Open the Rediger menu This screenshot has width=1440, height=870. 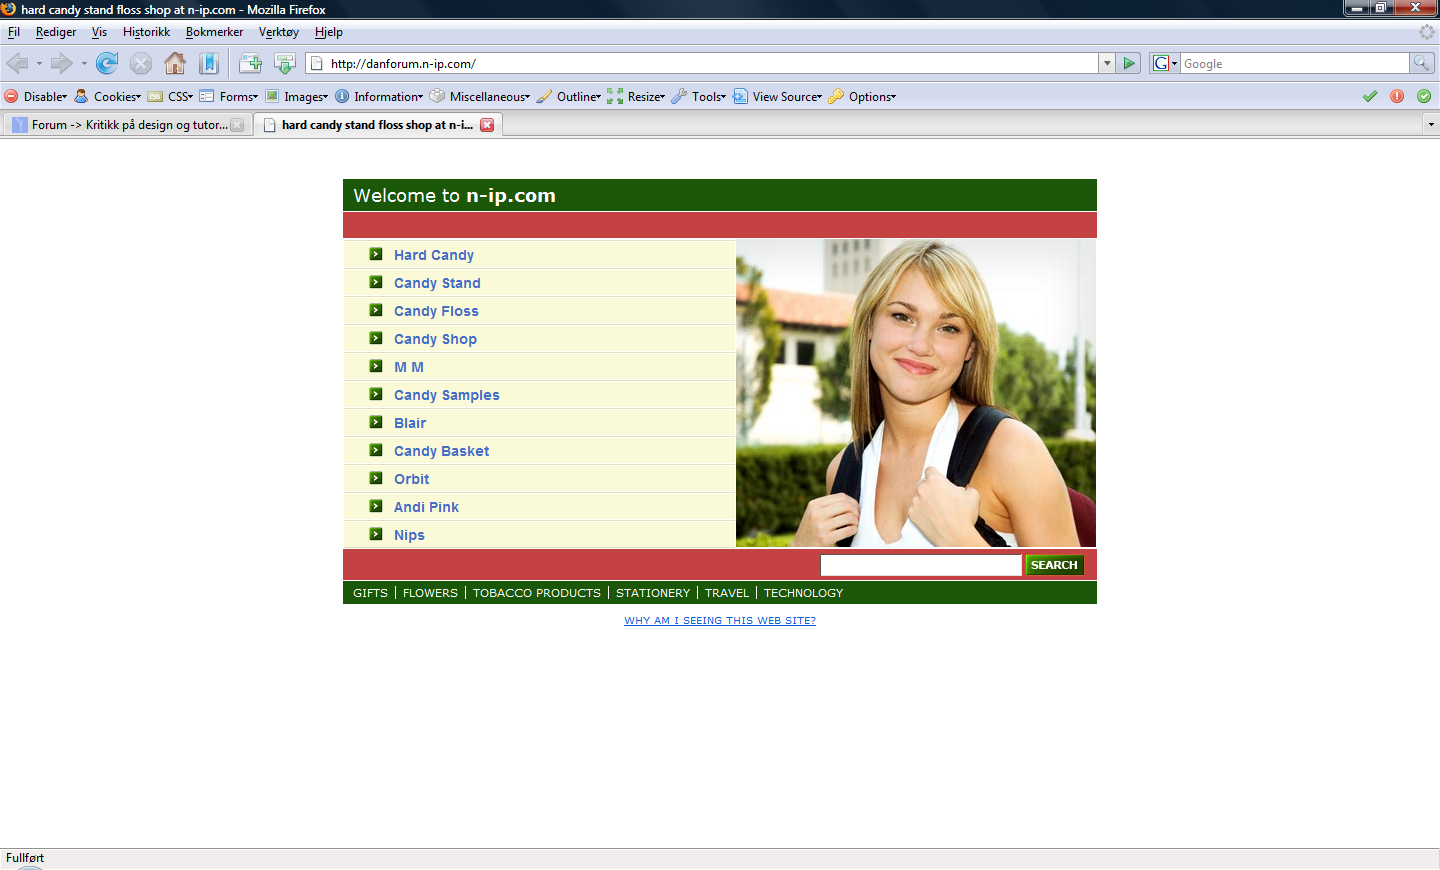(x=56, y=32)
